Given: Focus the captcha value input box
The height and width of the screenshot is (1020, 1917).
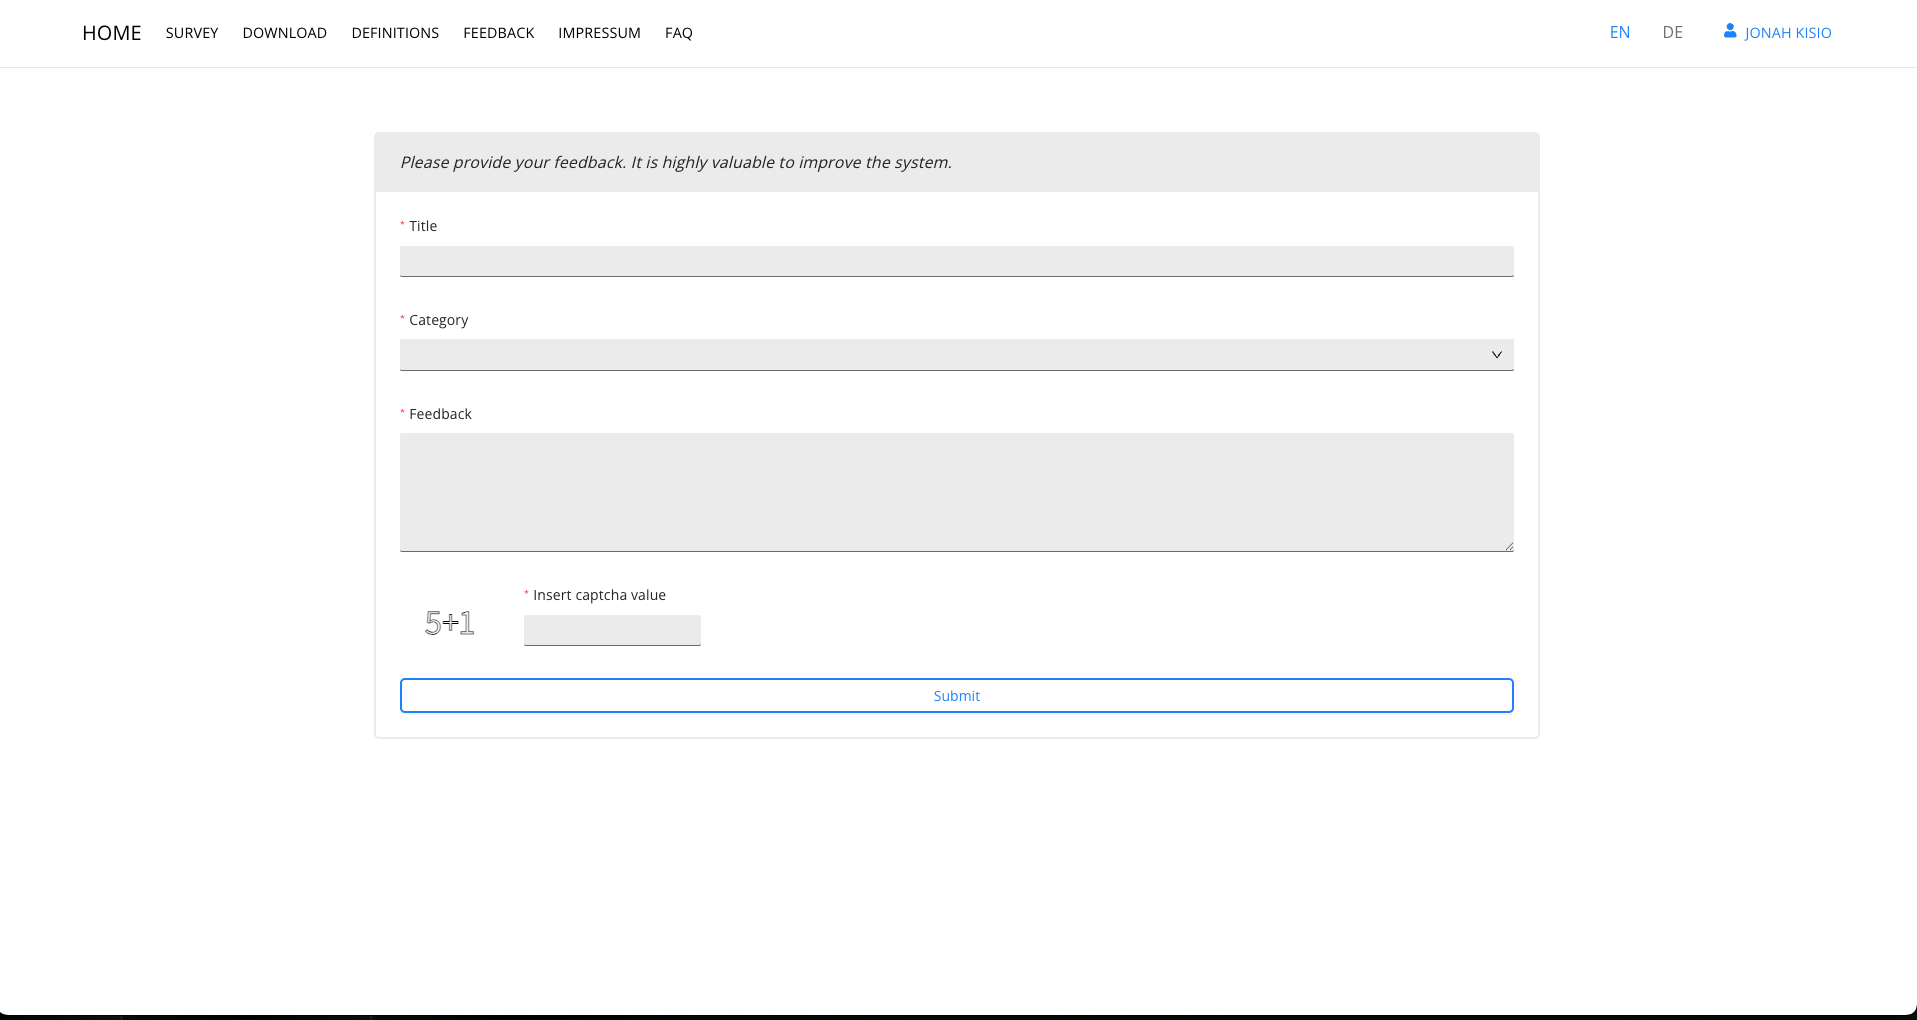Looking at the screenshot, I should point(612,630).
